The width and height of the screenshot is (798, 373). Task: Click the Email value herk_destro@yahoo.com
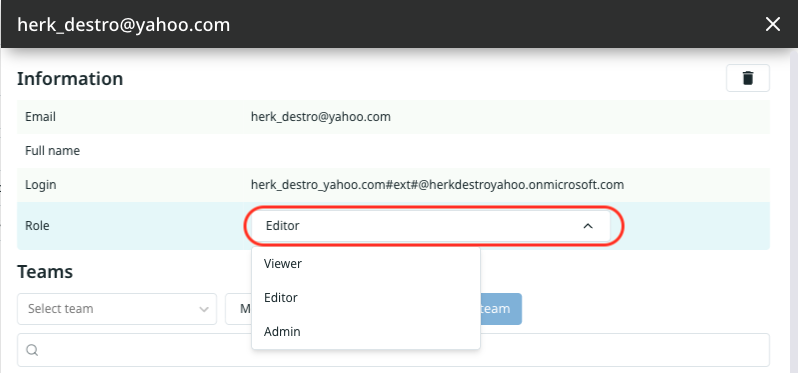[321, 117]
